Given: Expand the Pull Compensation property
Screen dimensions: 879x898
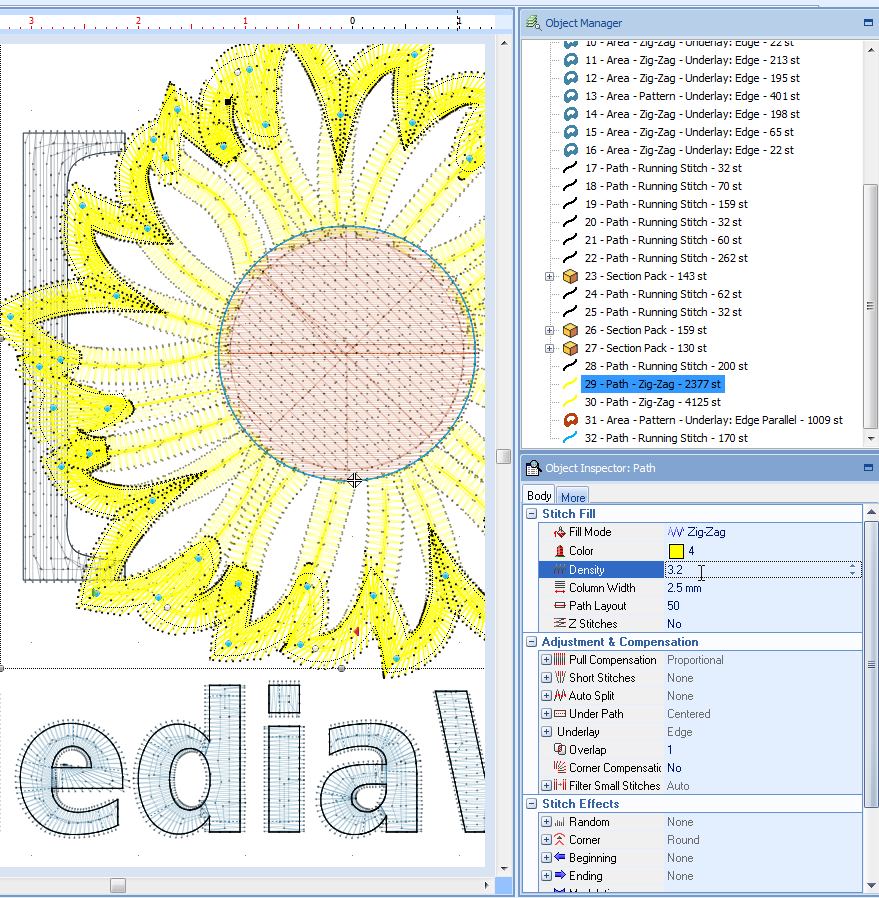Looking at the screenshot, I should (x=546, y=660).
